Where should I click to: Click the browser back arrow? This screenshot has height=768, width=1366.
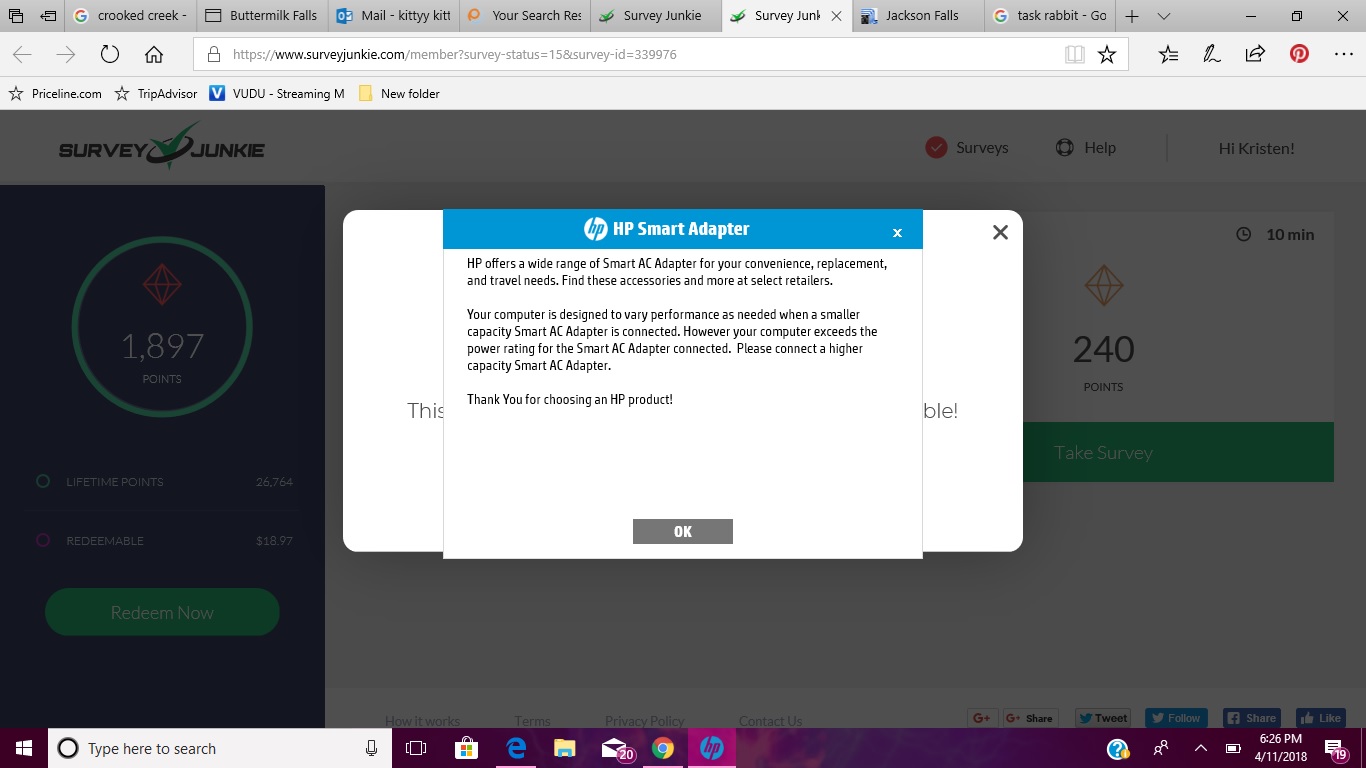pyautogui.click(x=22, y=55)
